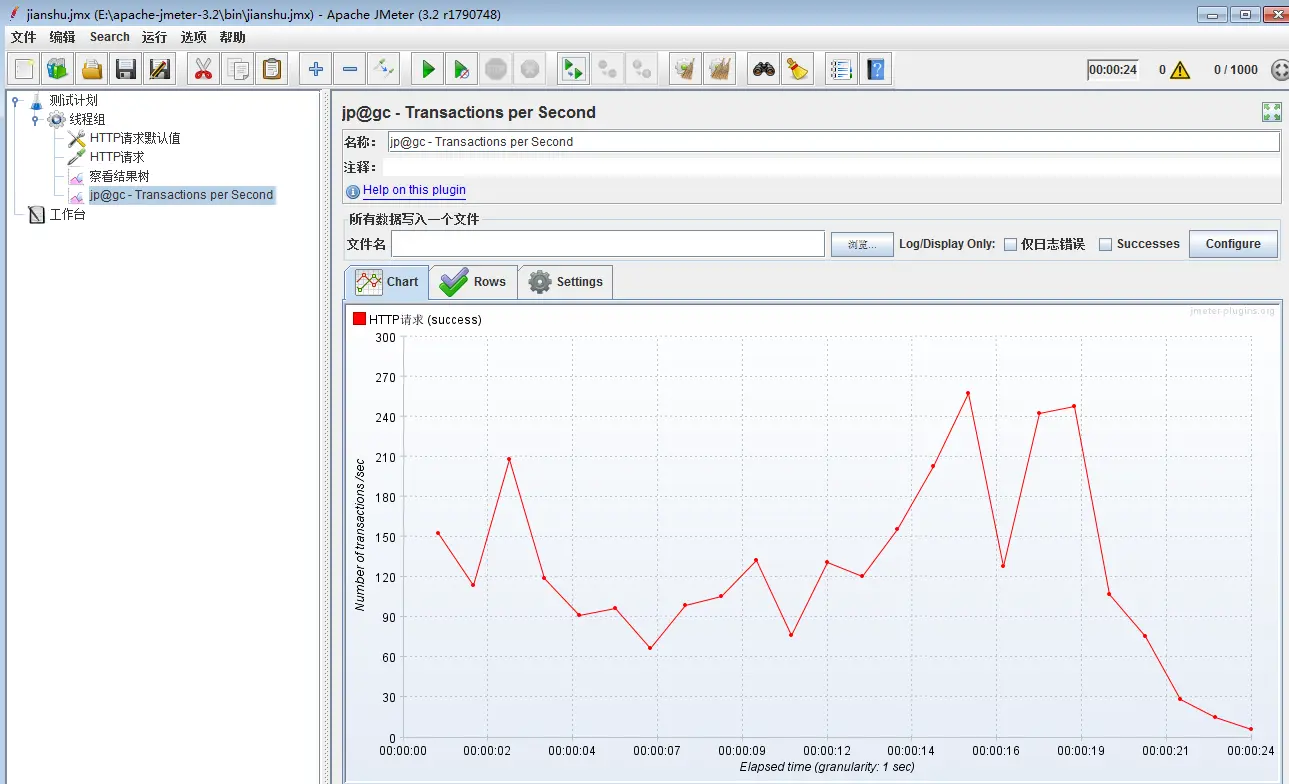
Task: Click the 0 / 1000 thread count
Action: coord(1236,70)
